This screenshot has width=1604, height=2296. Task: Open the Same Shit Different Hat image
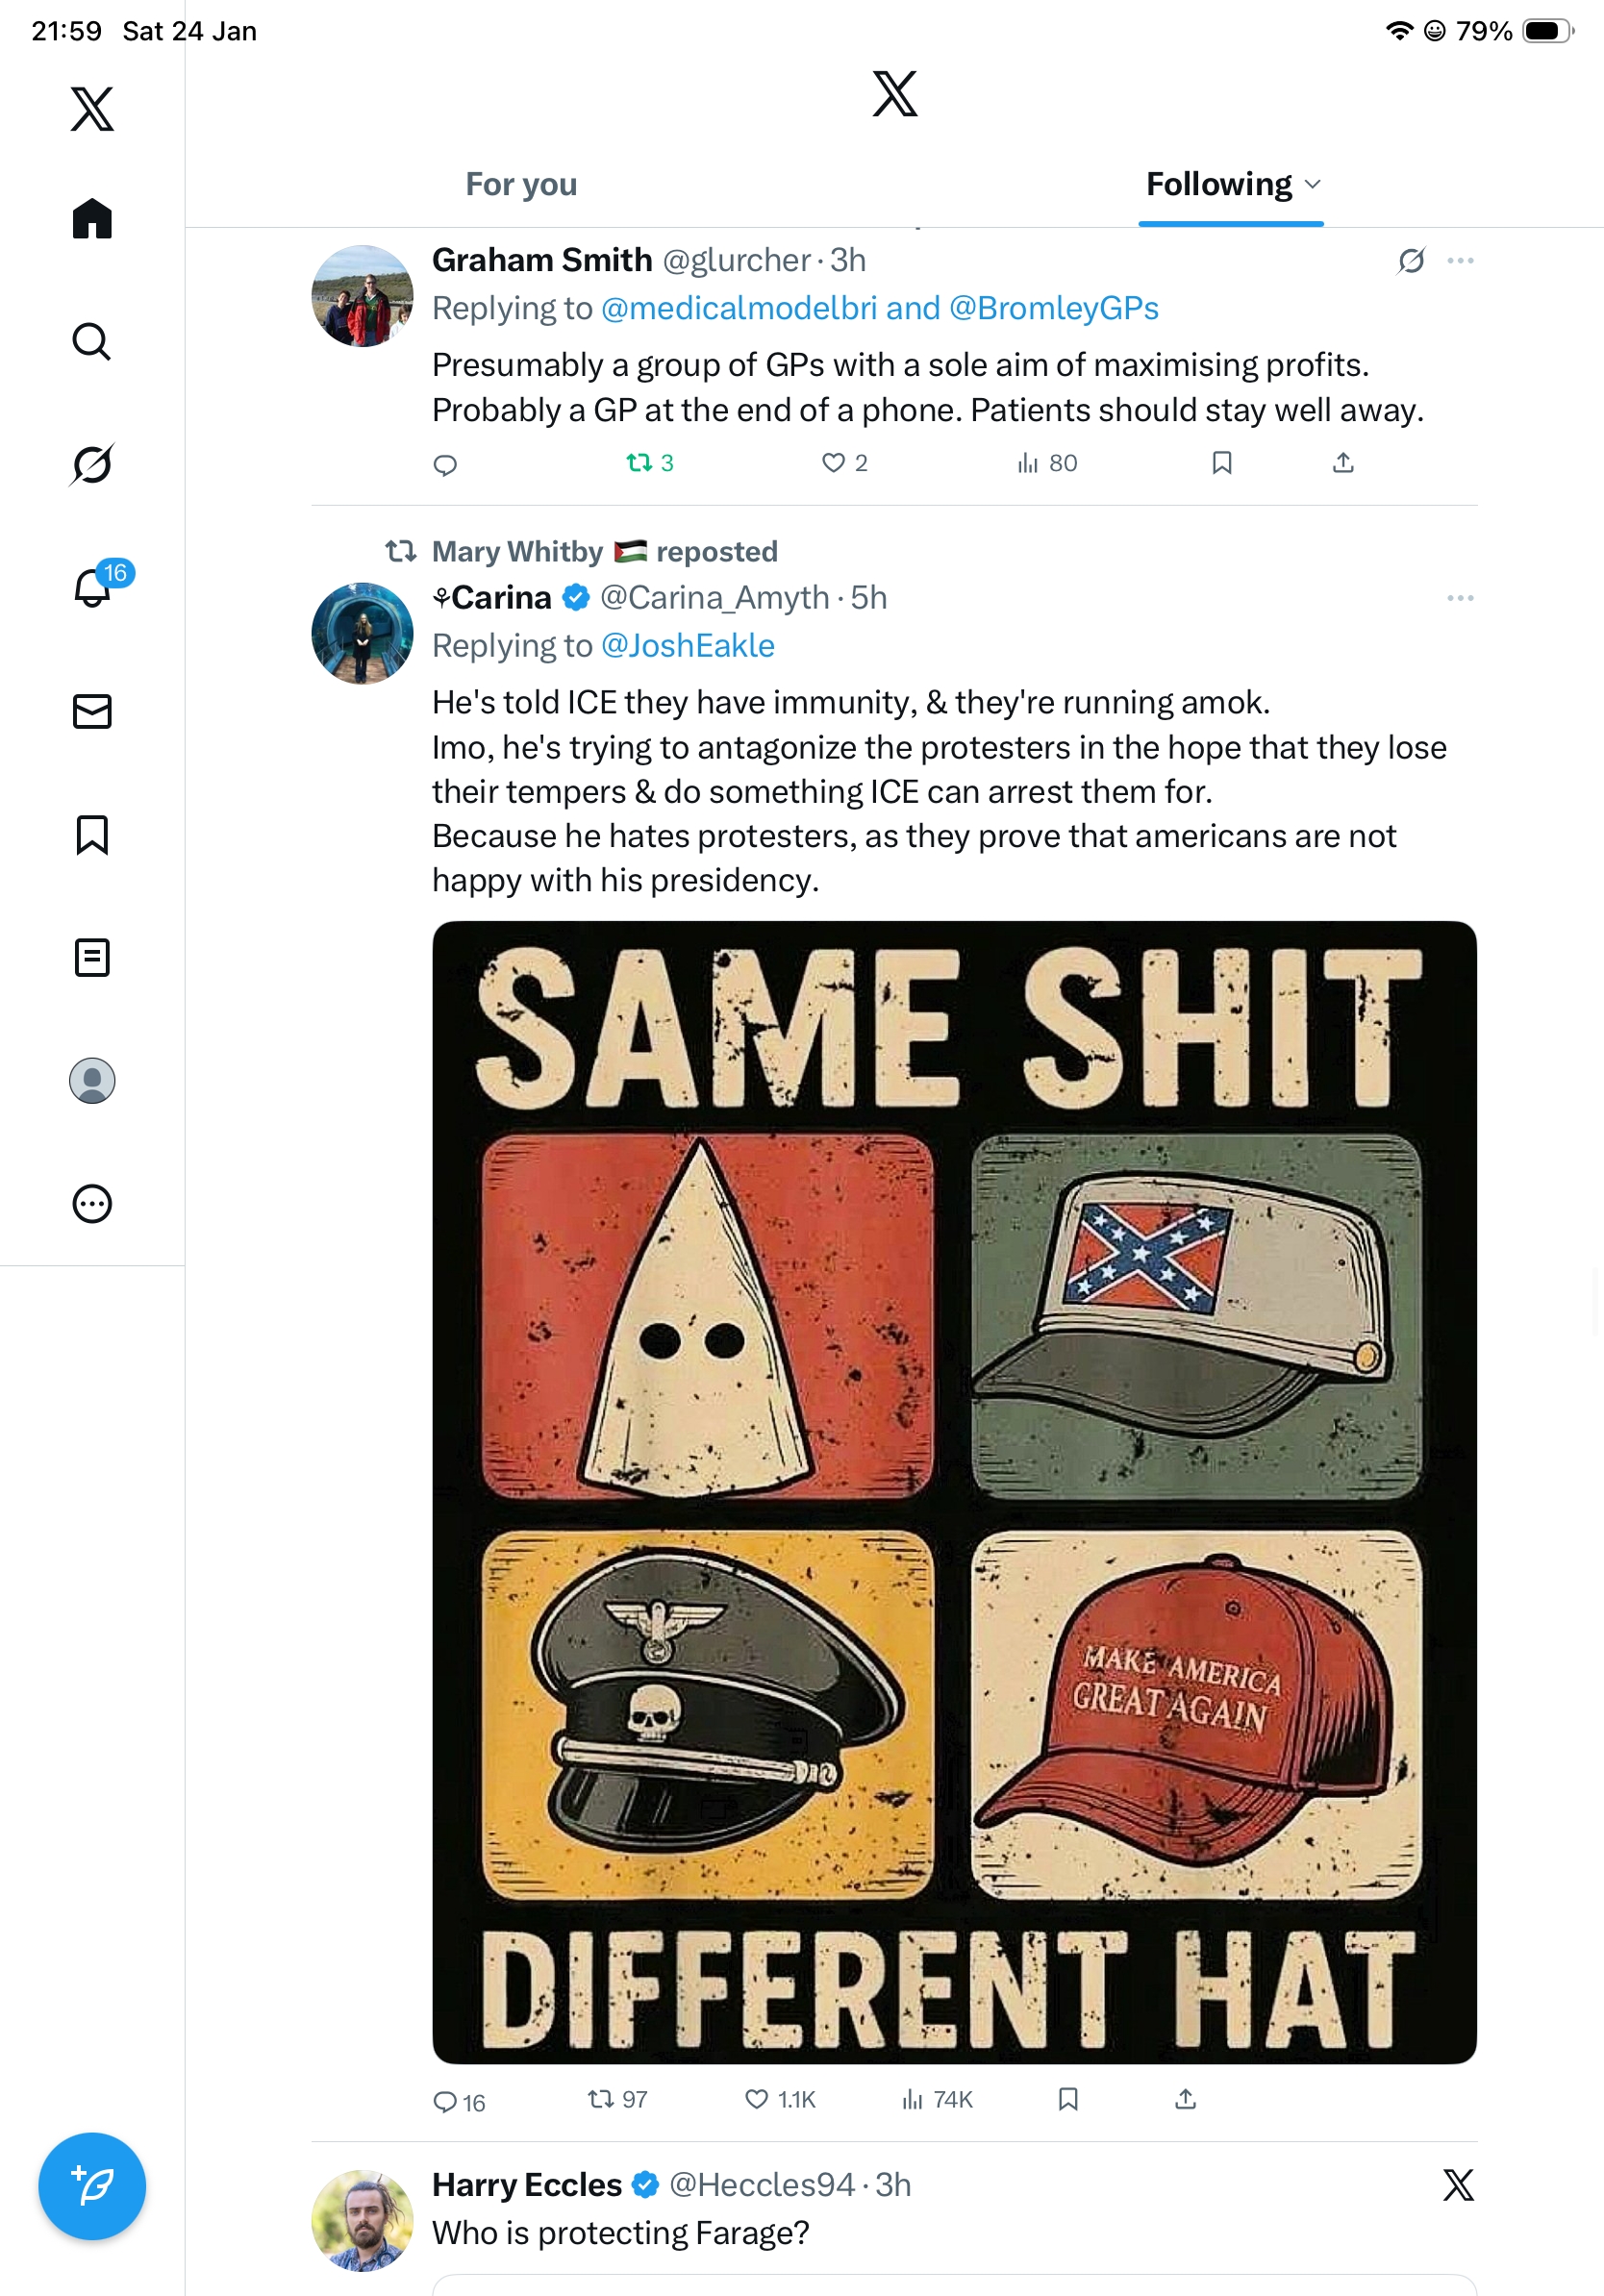coord(954,1492)
